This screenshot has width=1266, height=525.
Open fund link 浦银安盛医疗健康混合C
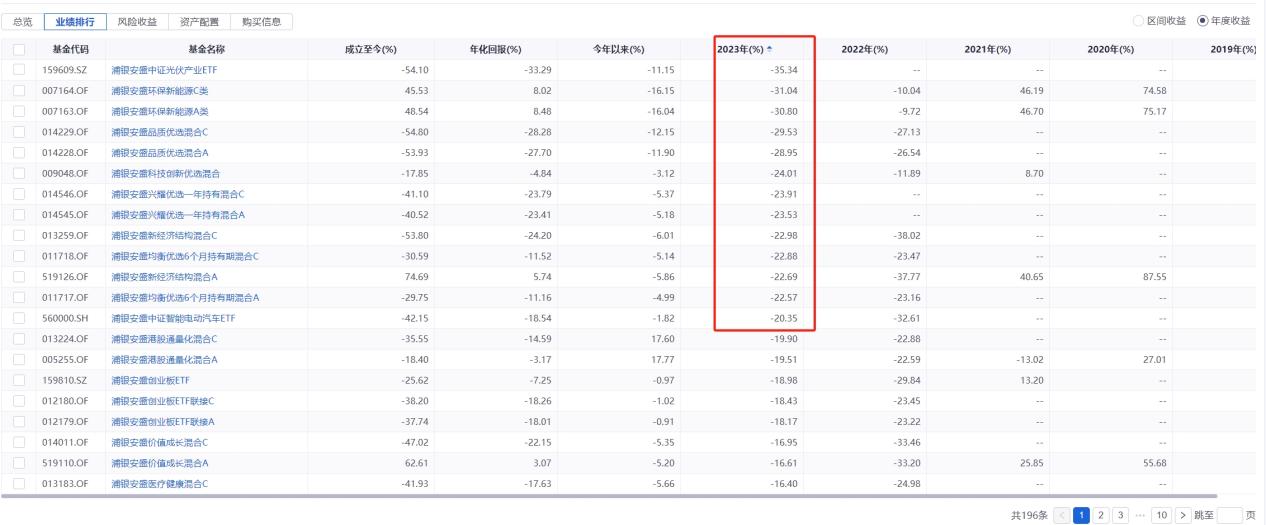click(160, 484)
